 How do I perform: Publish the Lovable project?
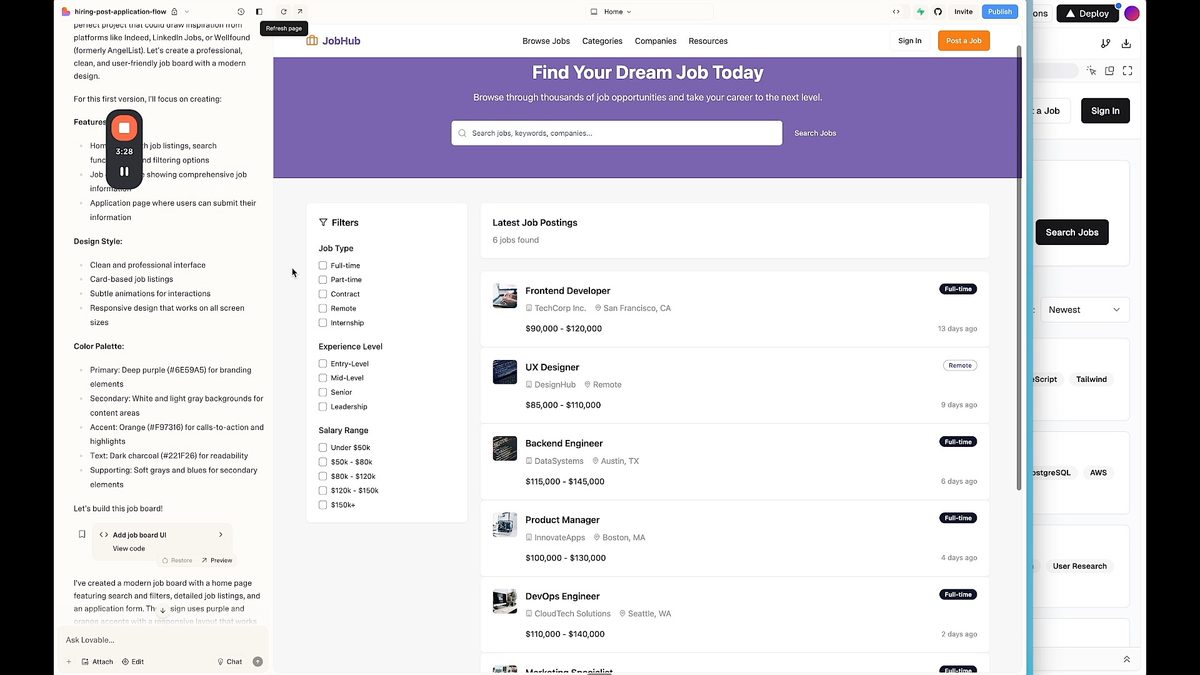1000,12
